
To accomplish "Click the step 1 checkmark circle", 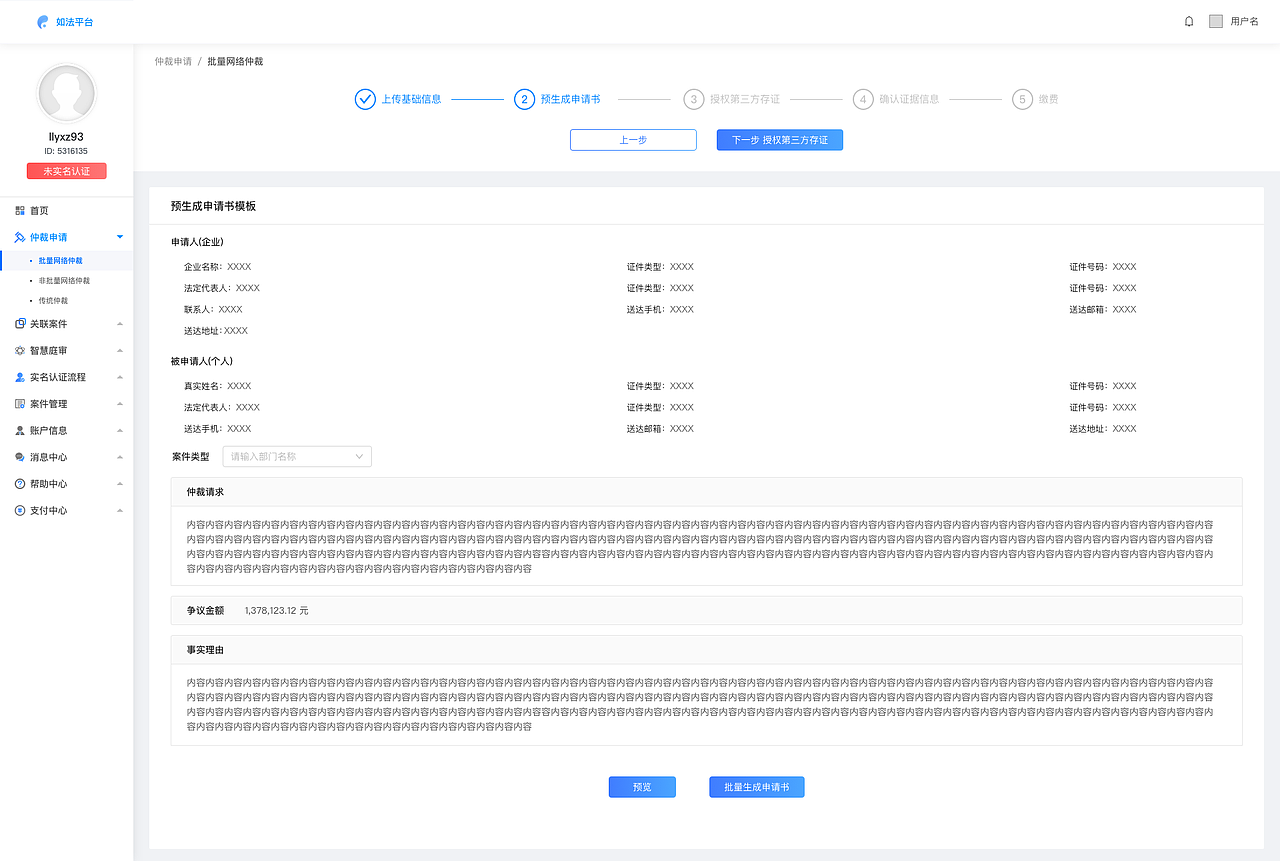I will click(365, 99).
